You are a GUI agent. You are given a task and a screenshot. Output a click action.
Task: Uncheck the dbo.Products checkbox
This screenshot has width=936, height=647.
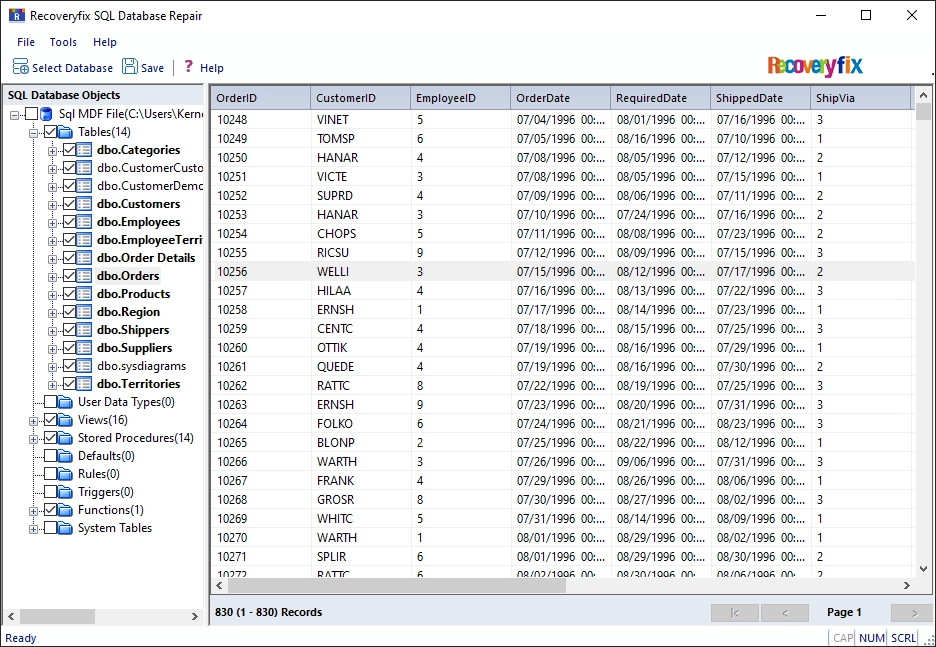[x=69, y=294]
